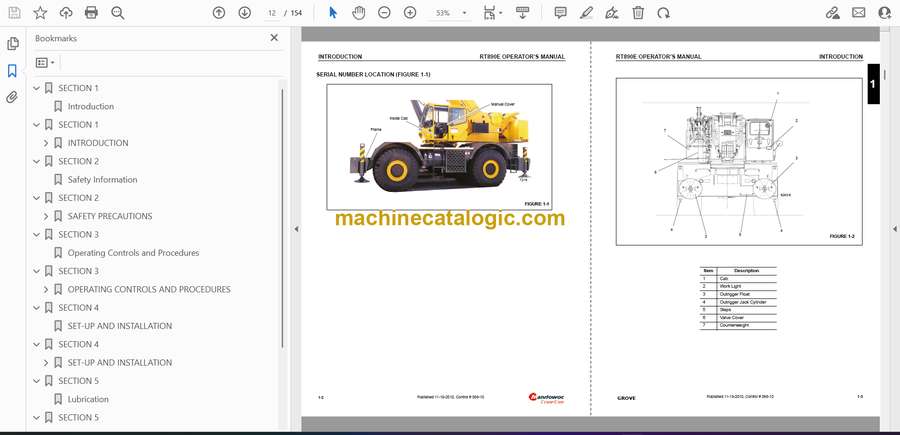Add a comment with the note icon
This screenshot has width=900, height=435.
560,13
